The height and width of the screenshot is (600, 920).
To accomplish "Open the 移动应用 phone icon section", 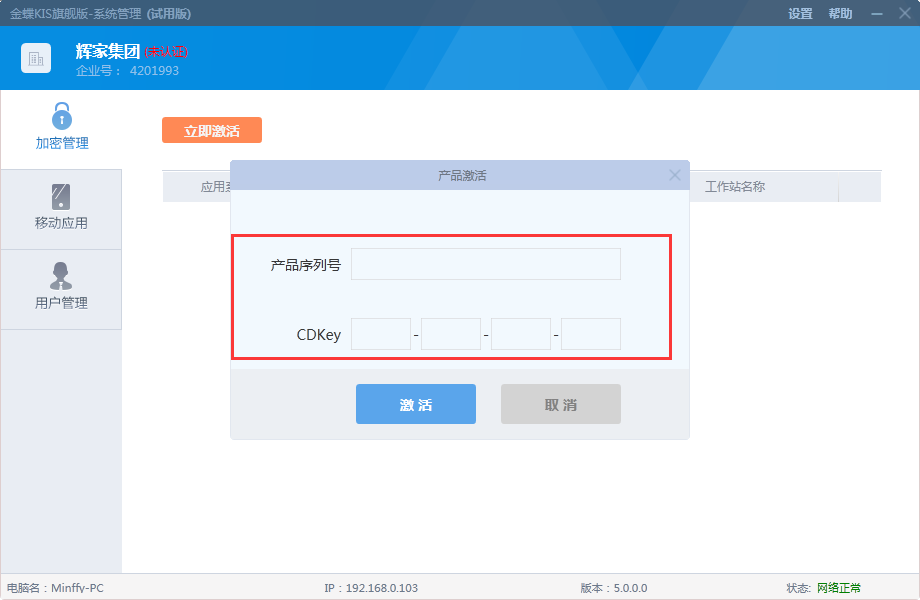I will click(x=62, y=207).
